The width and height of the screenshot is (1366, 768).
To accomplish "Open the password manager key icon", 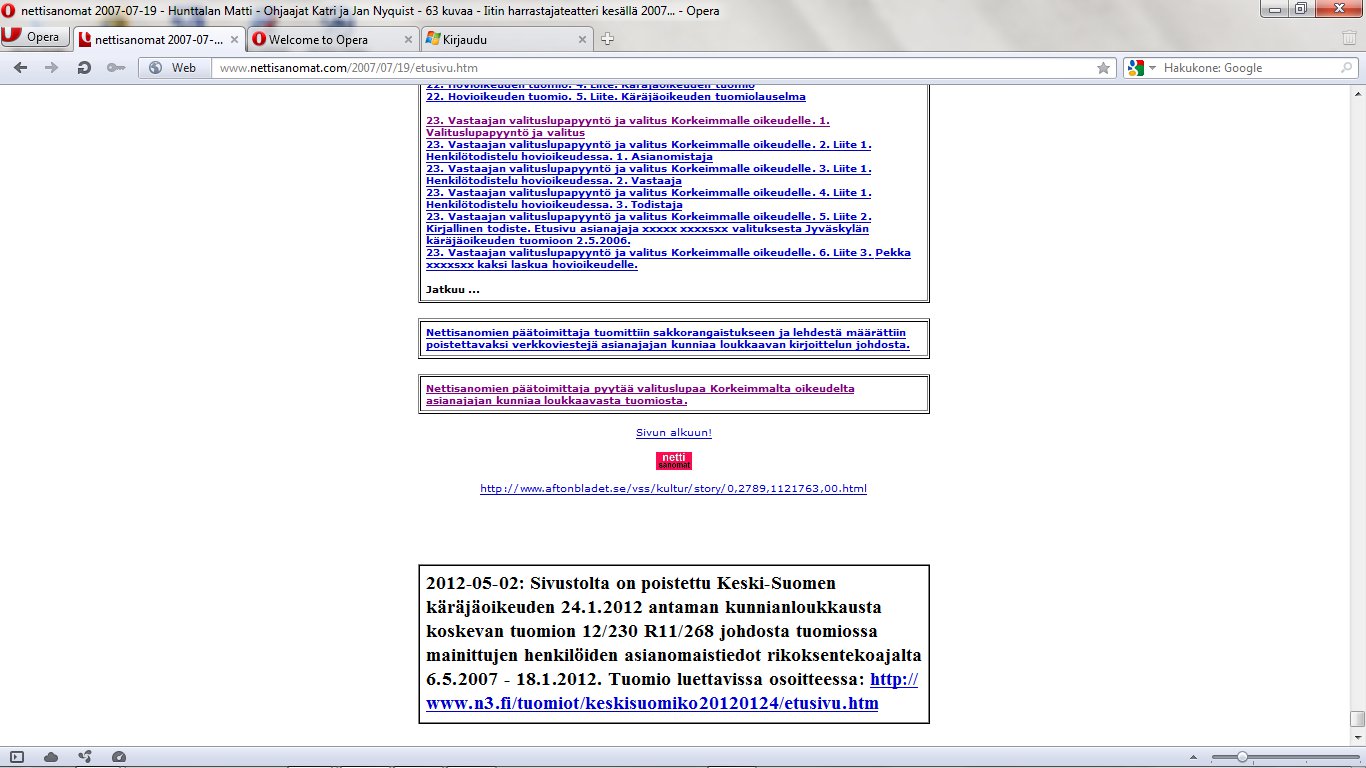I will pyautogui.click(x=116, y=68).
